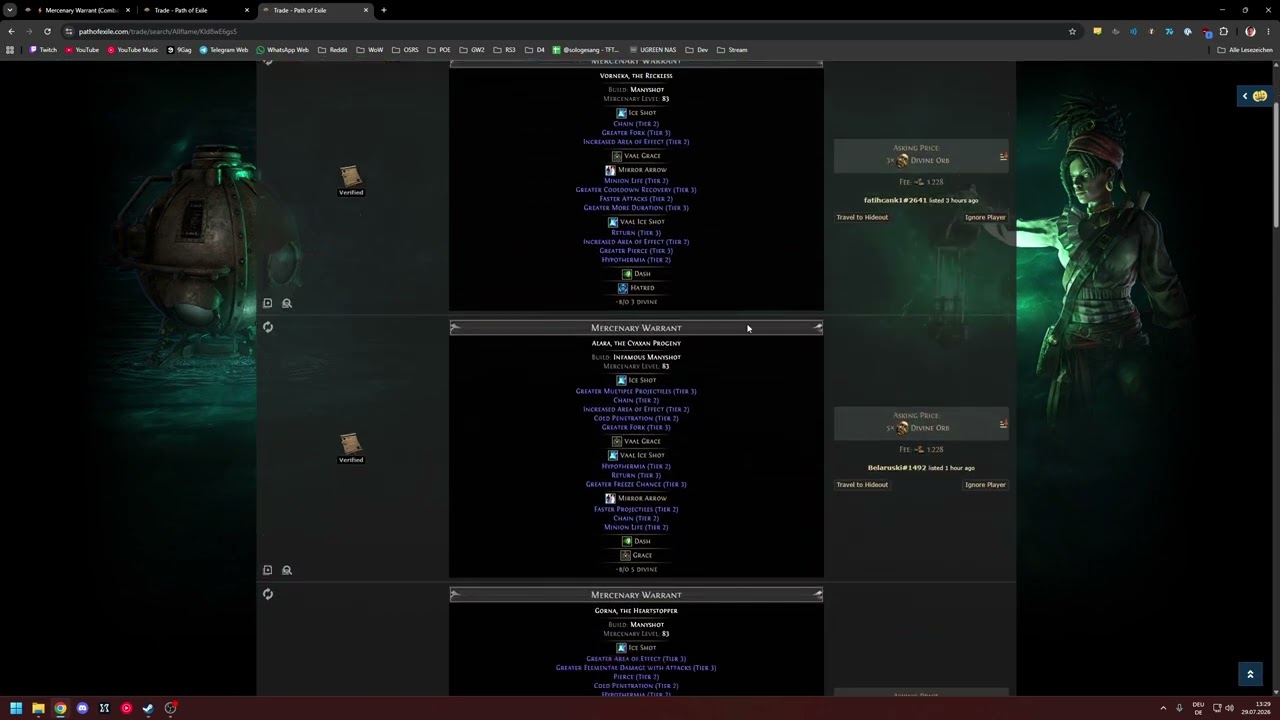Open Twitch bookmark
The height and width of the screenshot is (720, 1280).
(x=43, y=49)
